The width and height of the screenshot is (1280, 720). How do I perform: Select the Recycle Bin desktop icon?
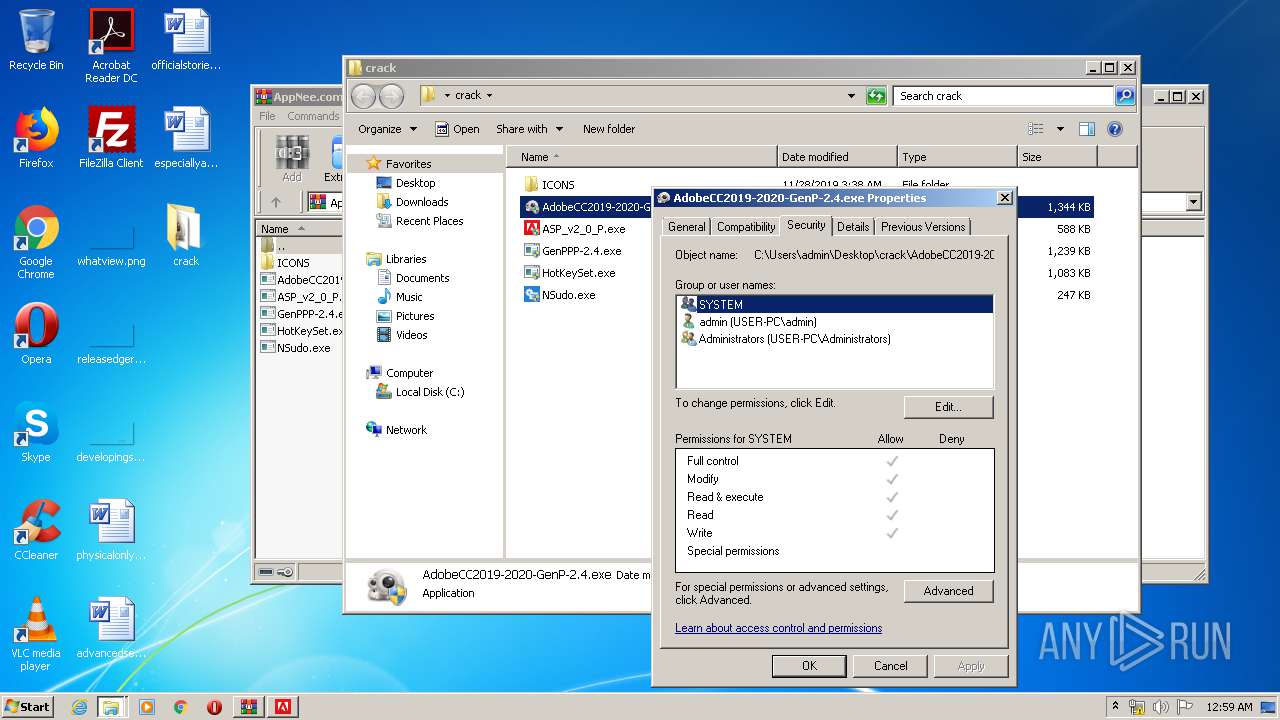[36, 40]
